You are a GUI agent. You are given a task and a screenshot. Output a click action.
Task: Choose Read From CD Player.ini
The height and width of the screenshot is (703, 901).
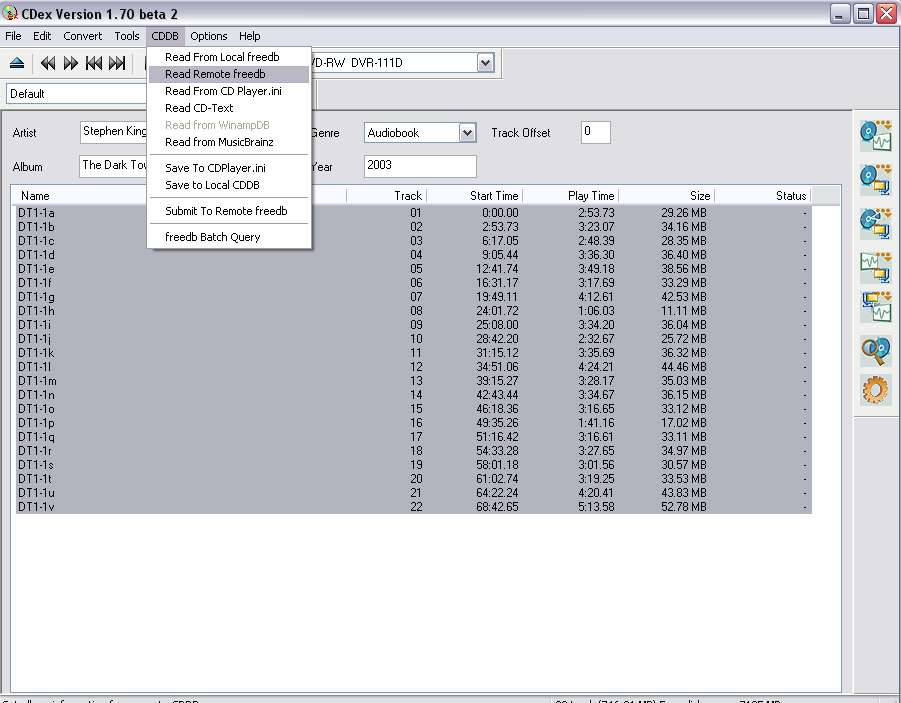click(229, 91)
